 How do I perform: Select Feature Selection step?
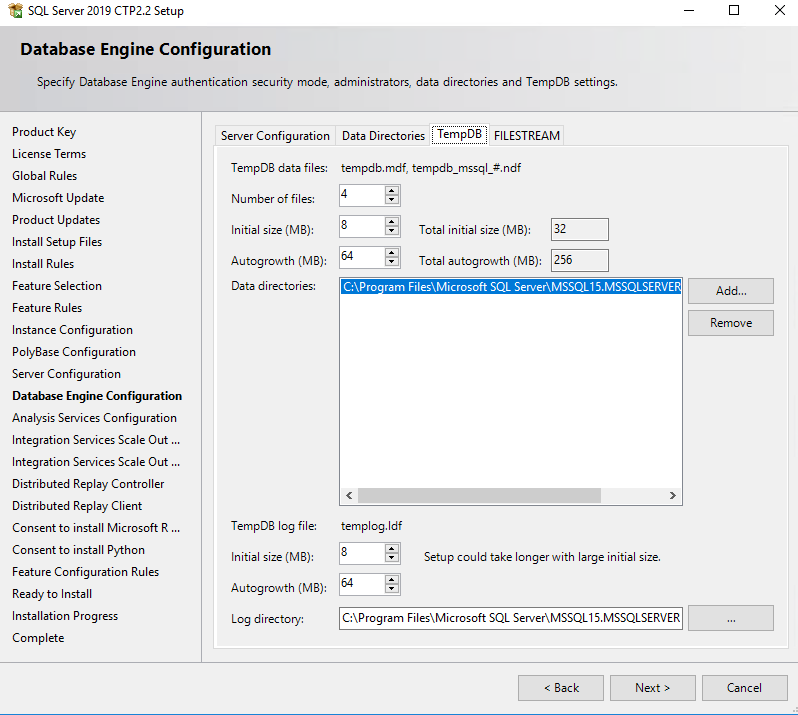pos(57,286)
